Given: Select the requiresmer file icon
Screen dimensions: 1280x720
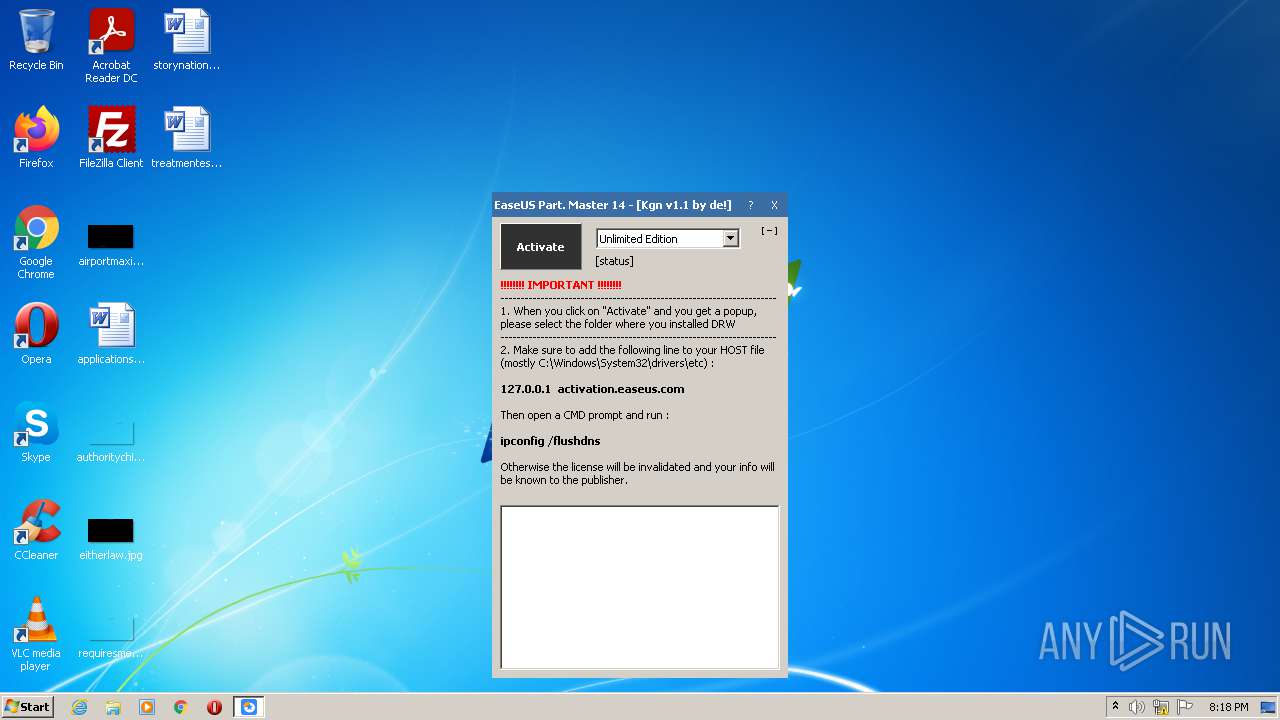Looking at the screenshot, I should 111,636.
